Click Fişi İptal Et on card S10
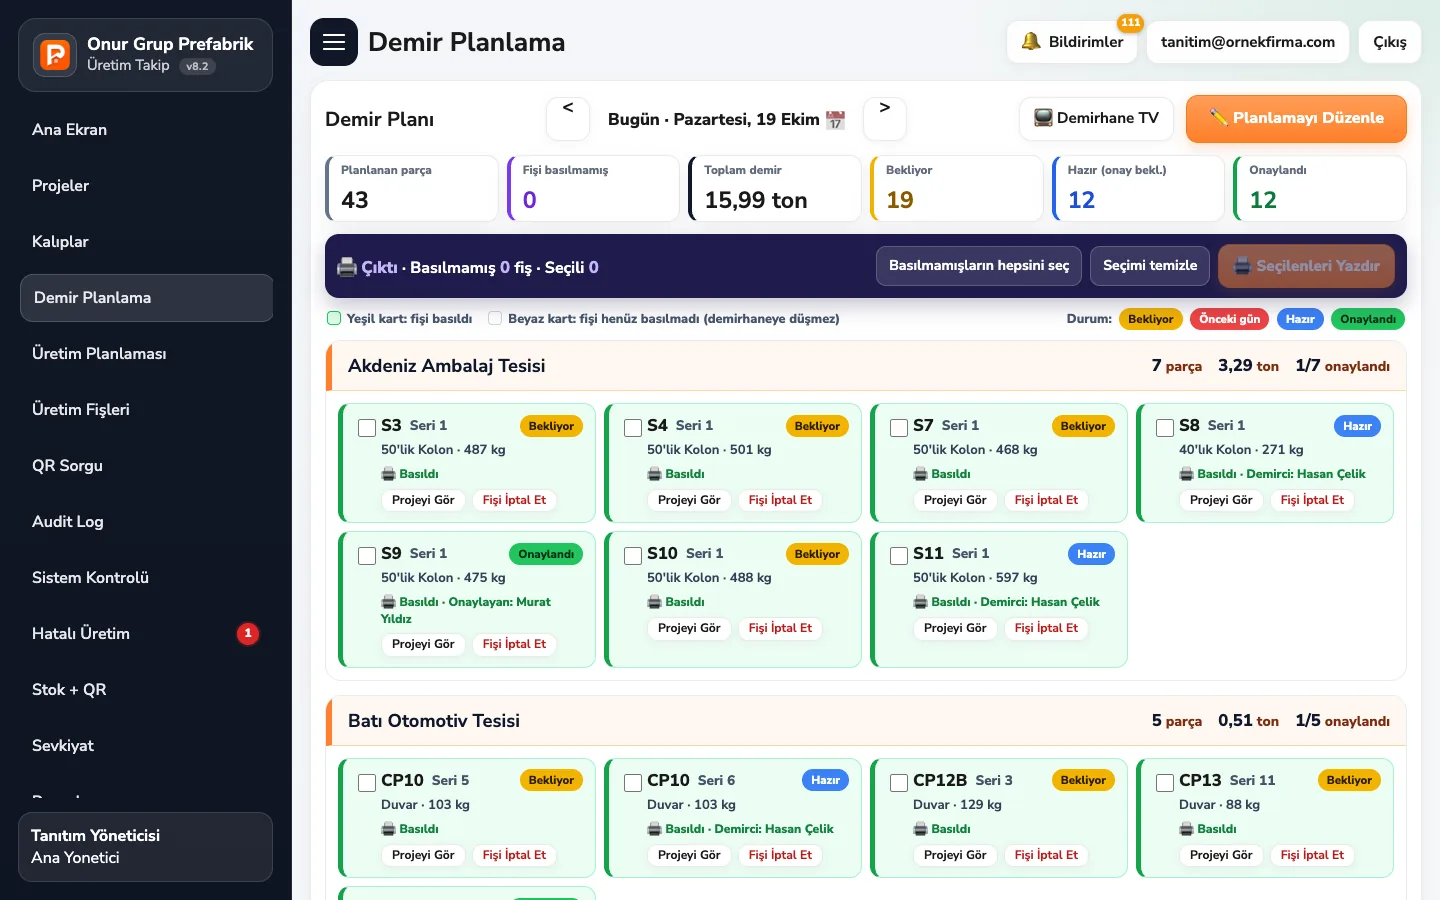 point(780,628)
